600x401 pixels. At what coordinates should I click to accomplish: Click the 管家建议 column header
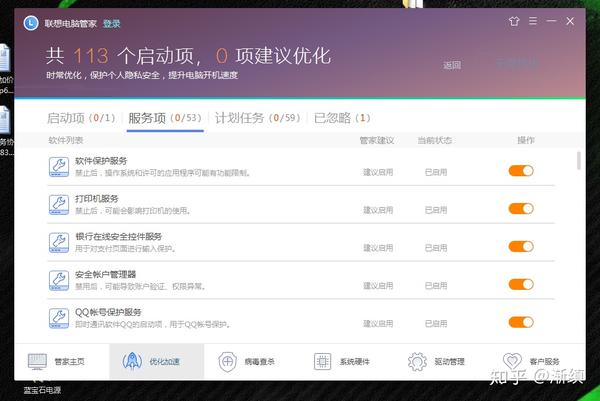[x=377, y=140]
